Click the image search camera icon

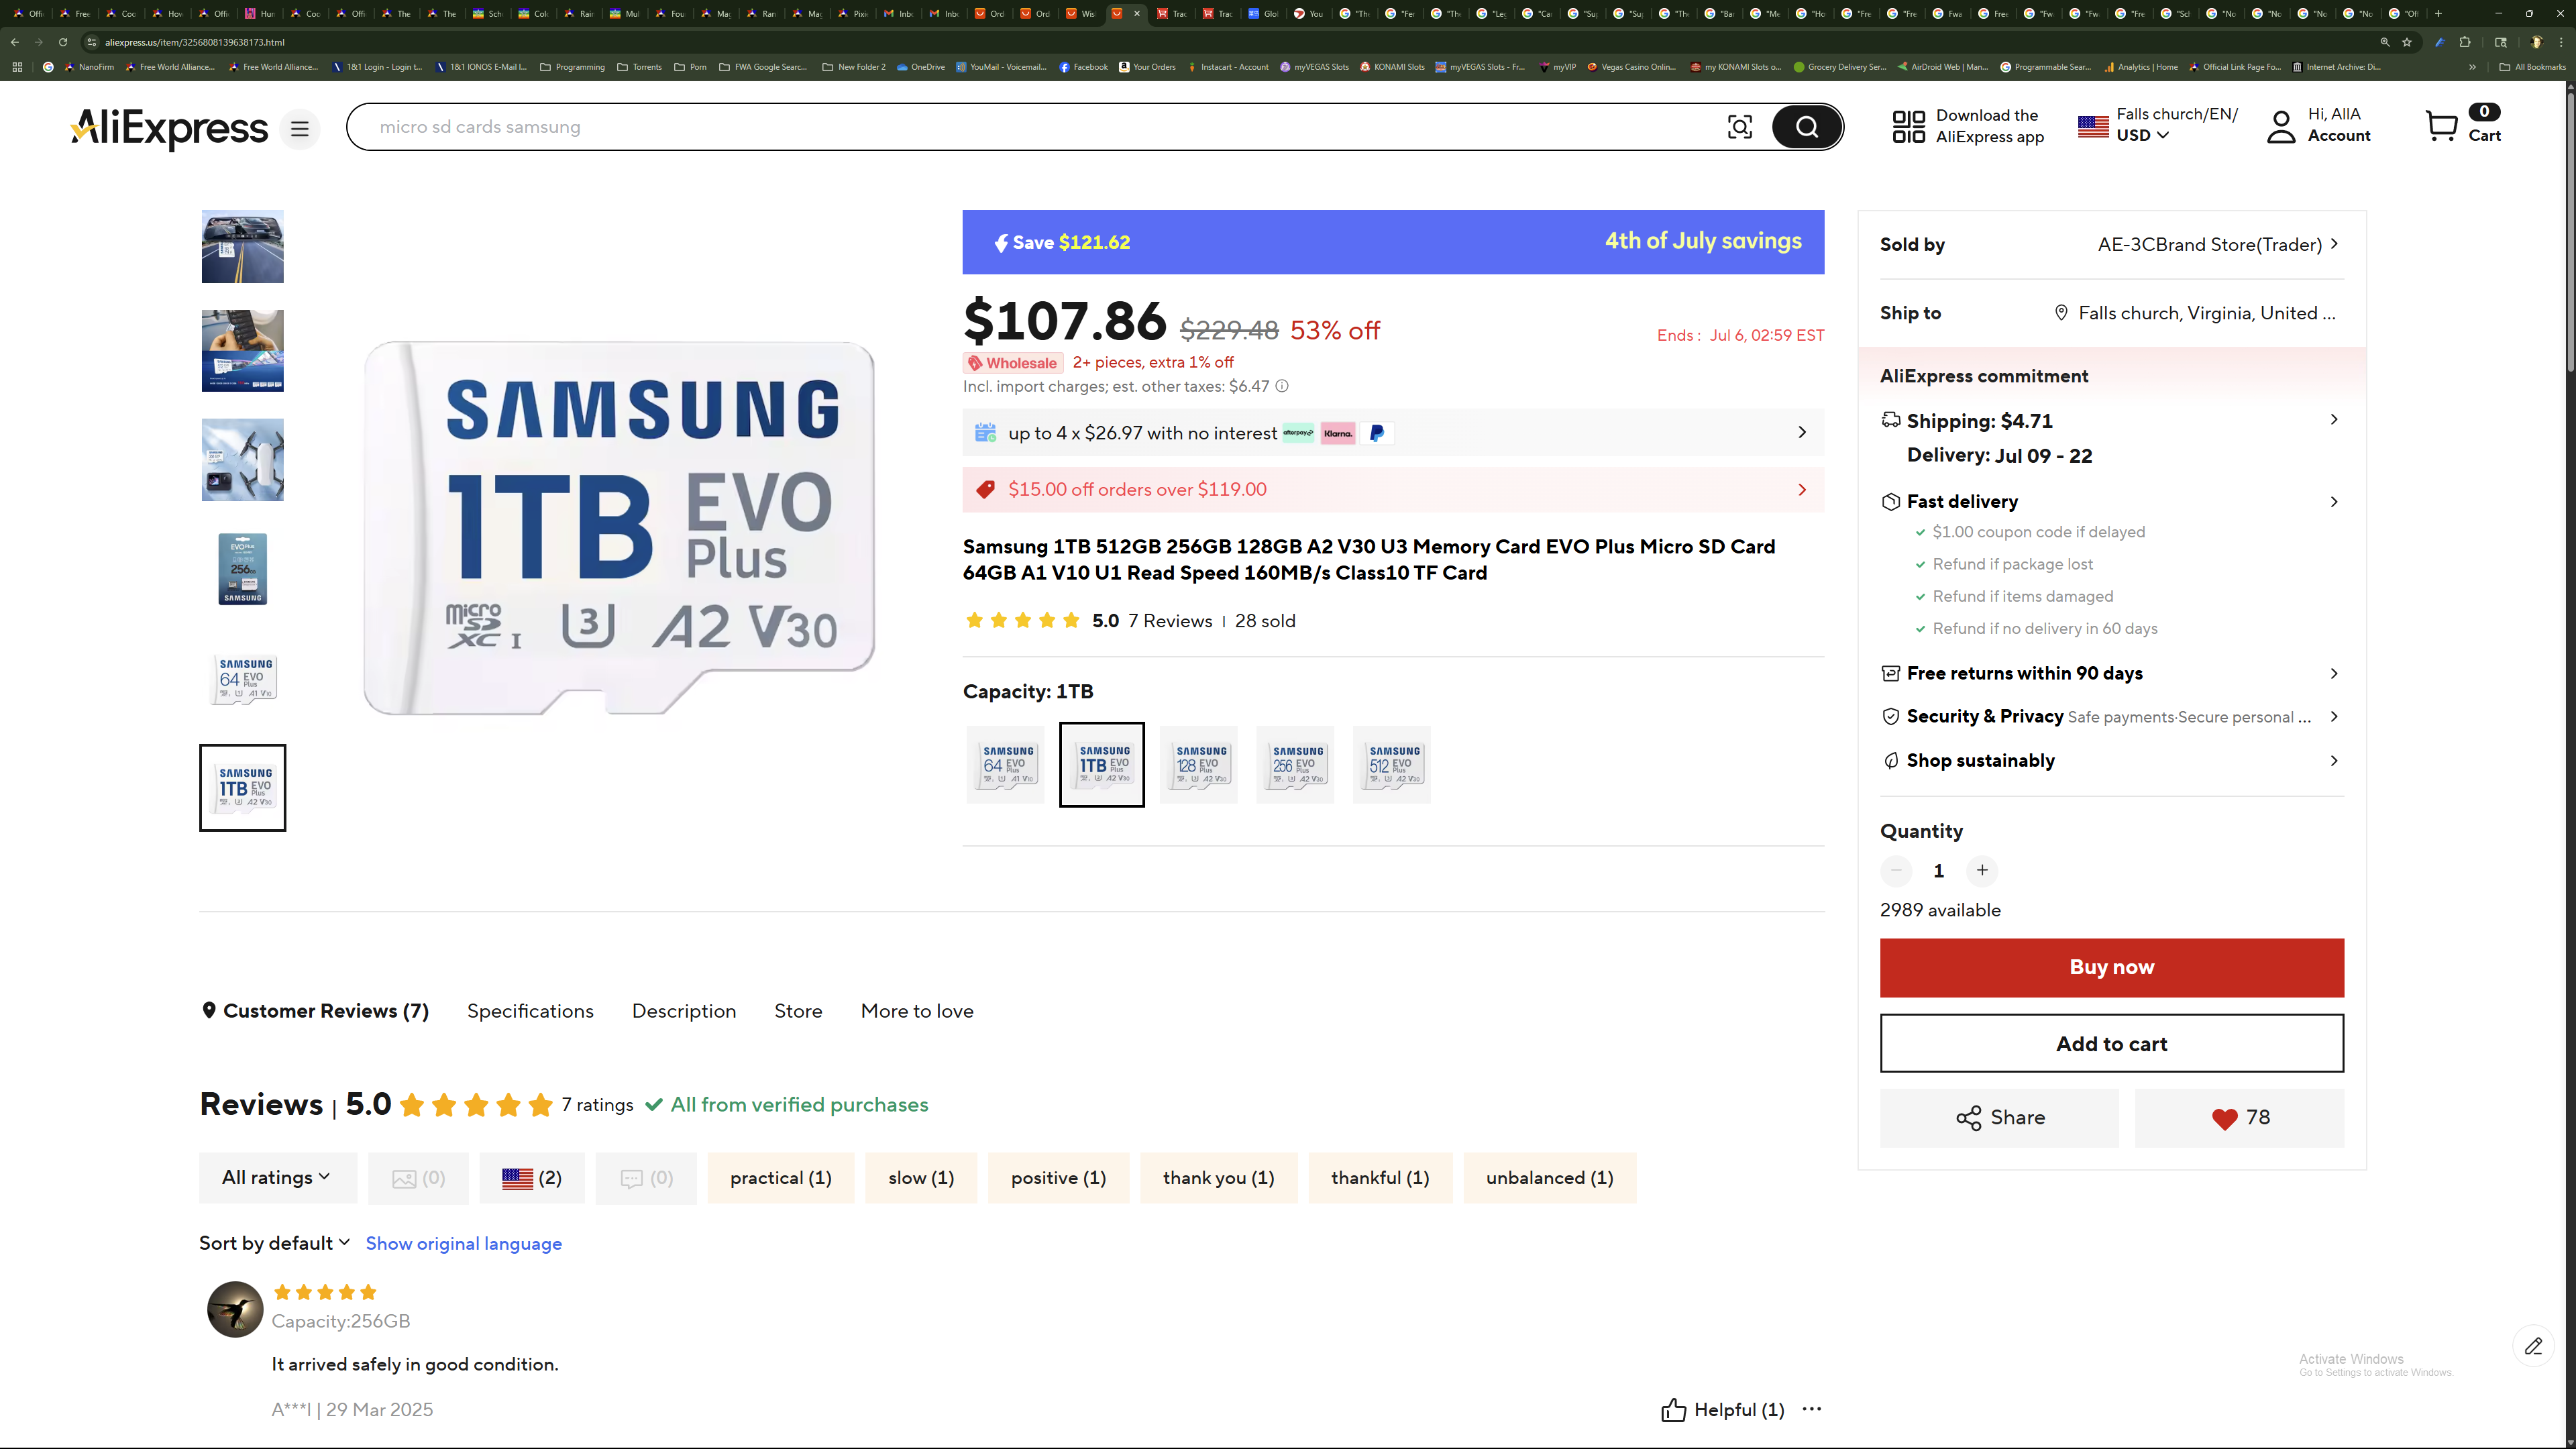1739,127
